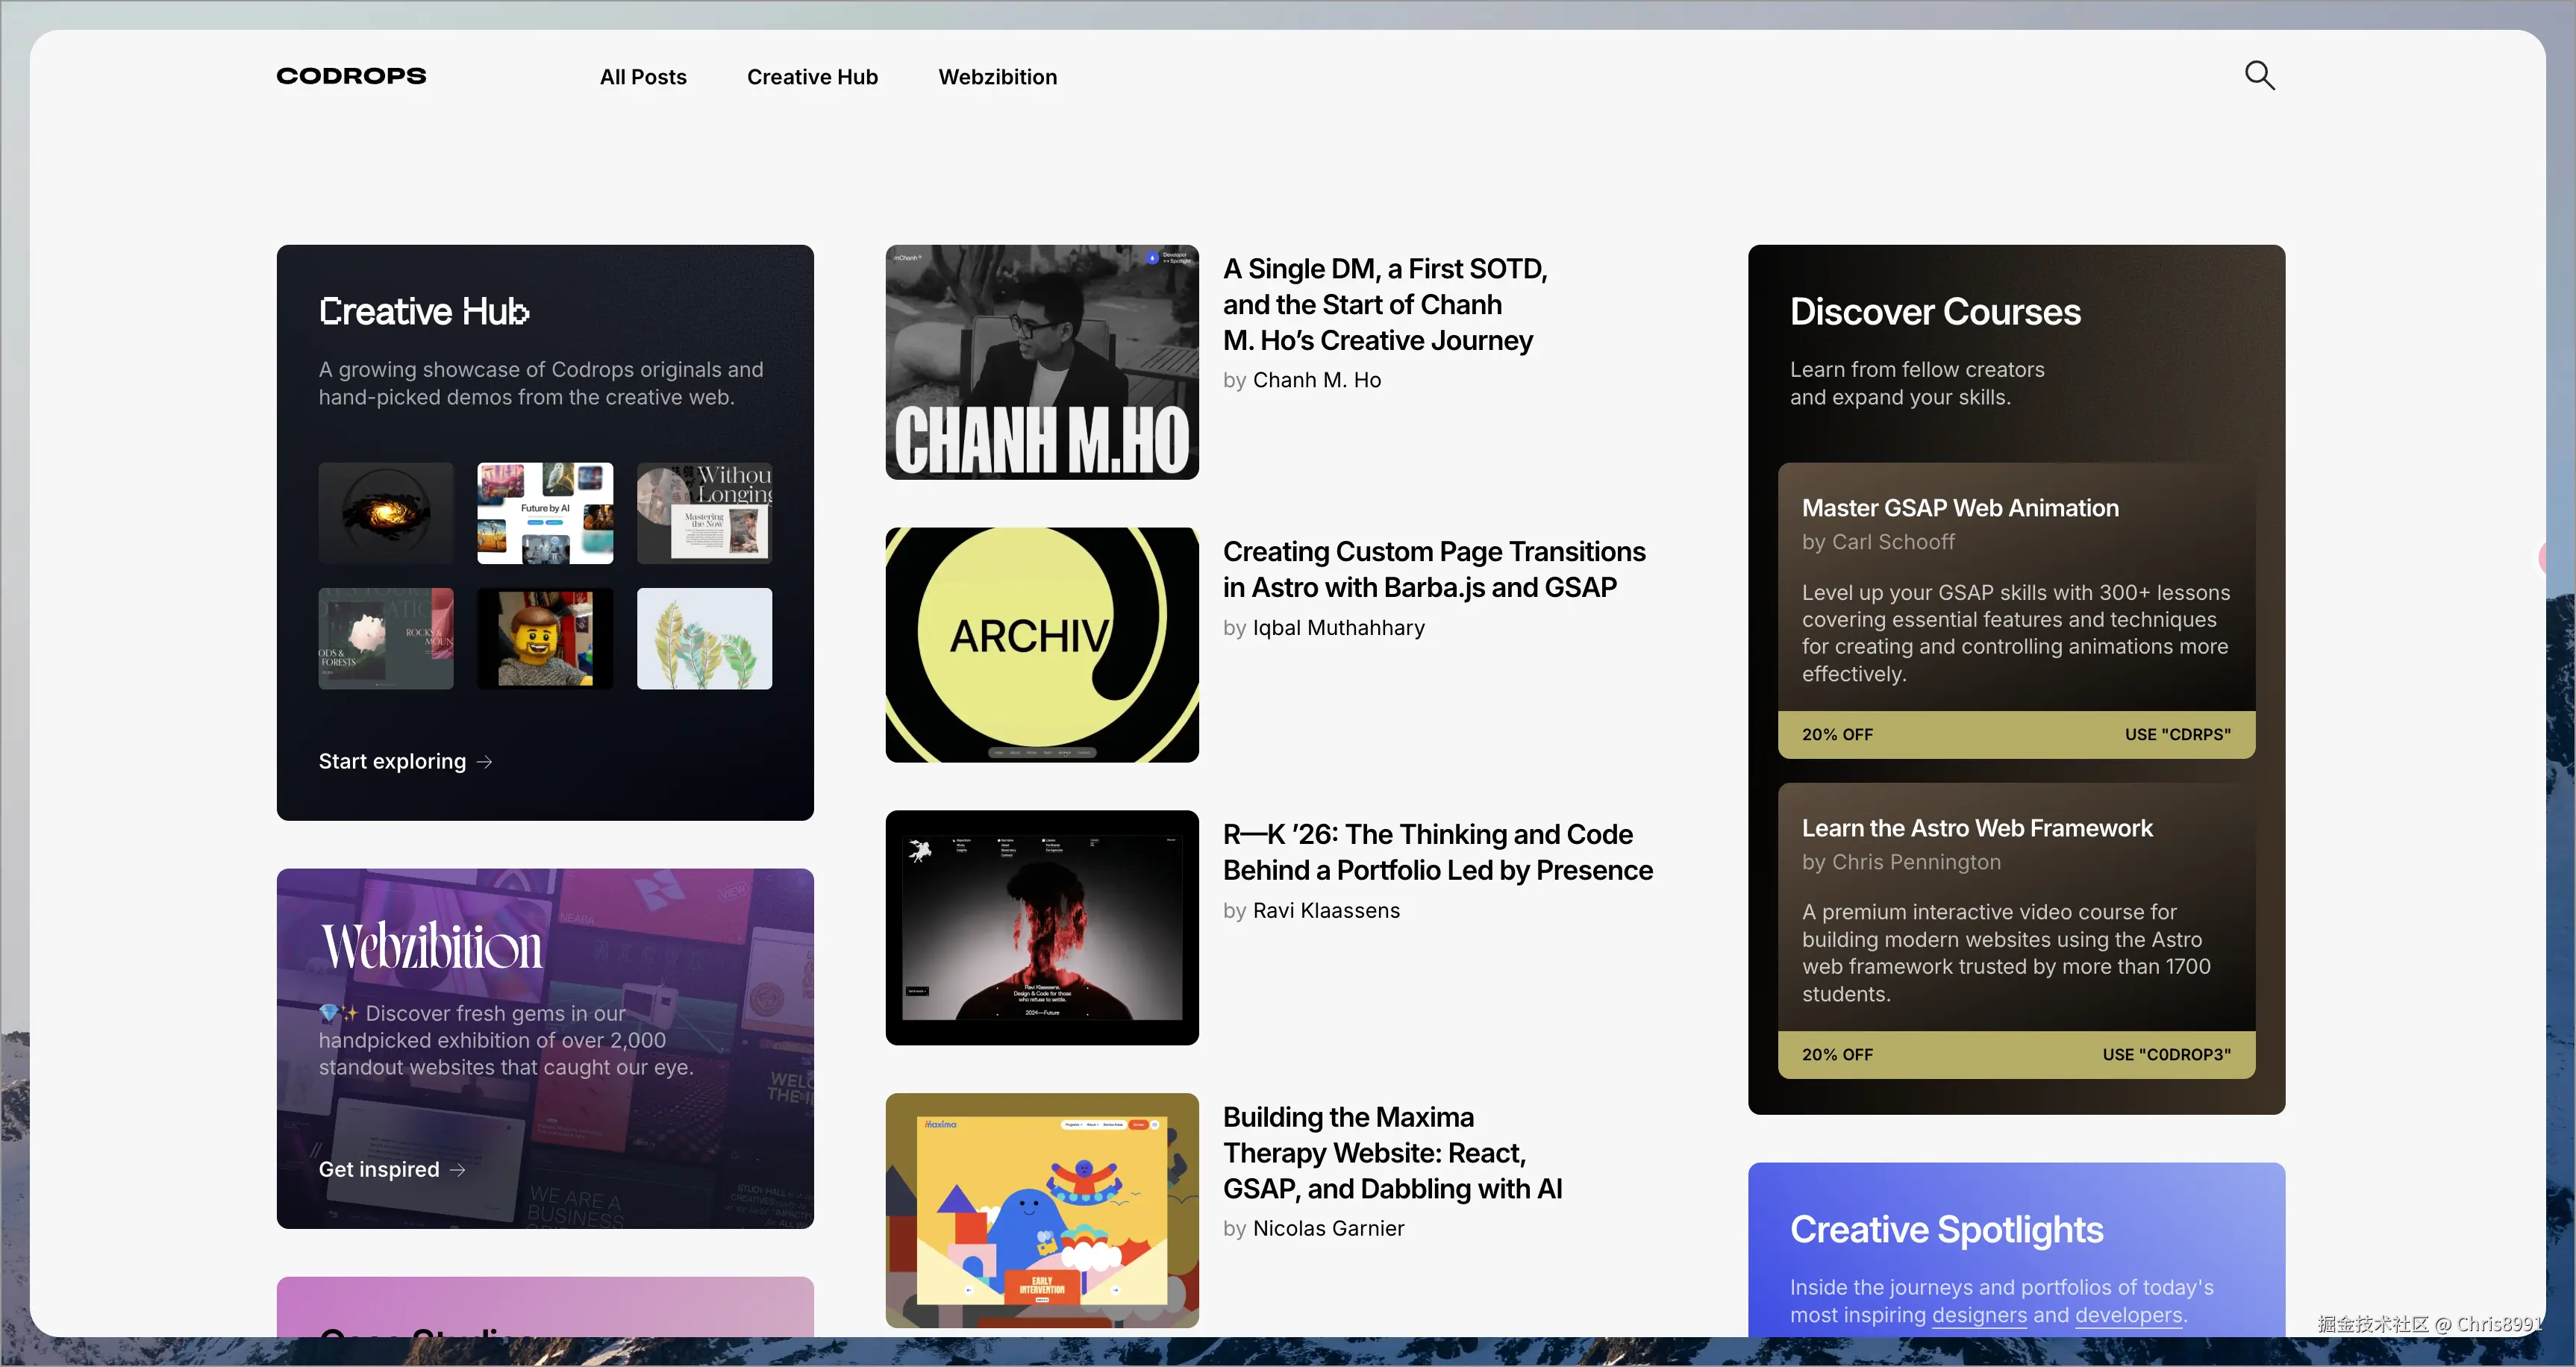Viewport: 2576px width, 1367px height.
Task: Open Webzibition navigation link
Action: pyautogui.click(x=997, y=77)
